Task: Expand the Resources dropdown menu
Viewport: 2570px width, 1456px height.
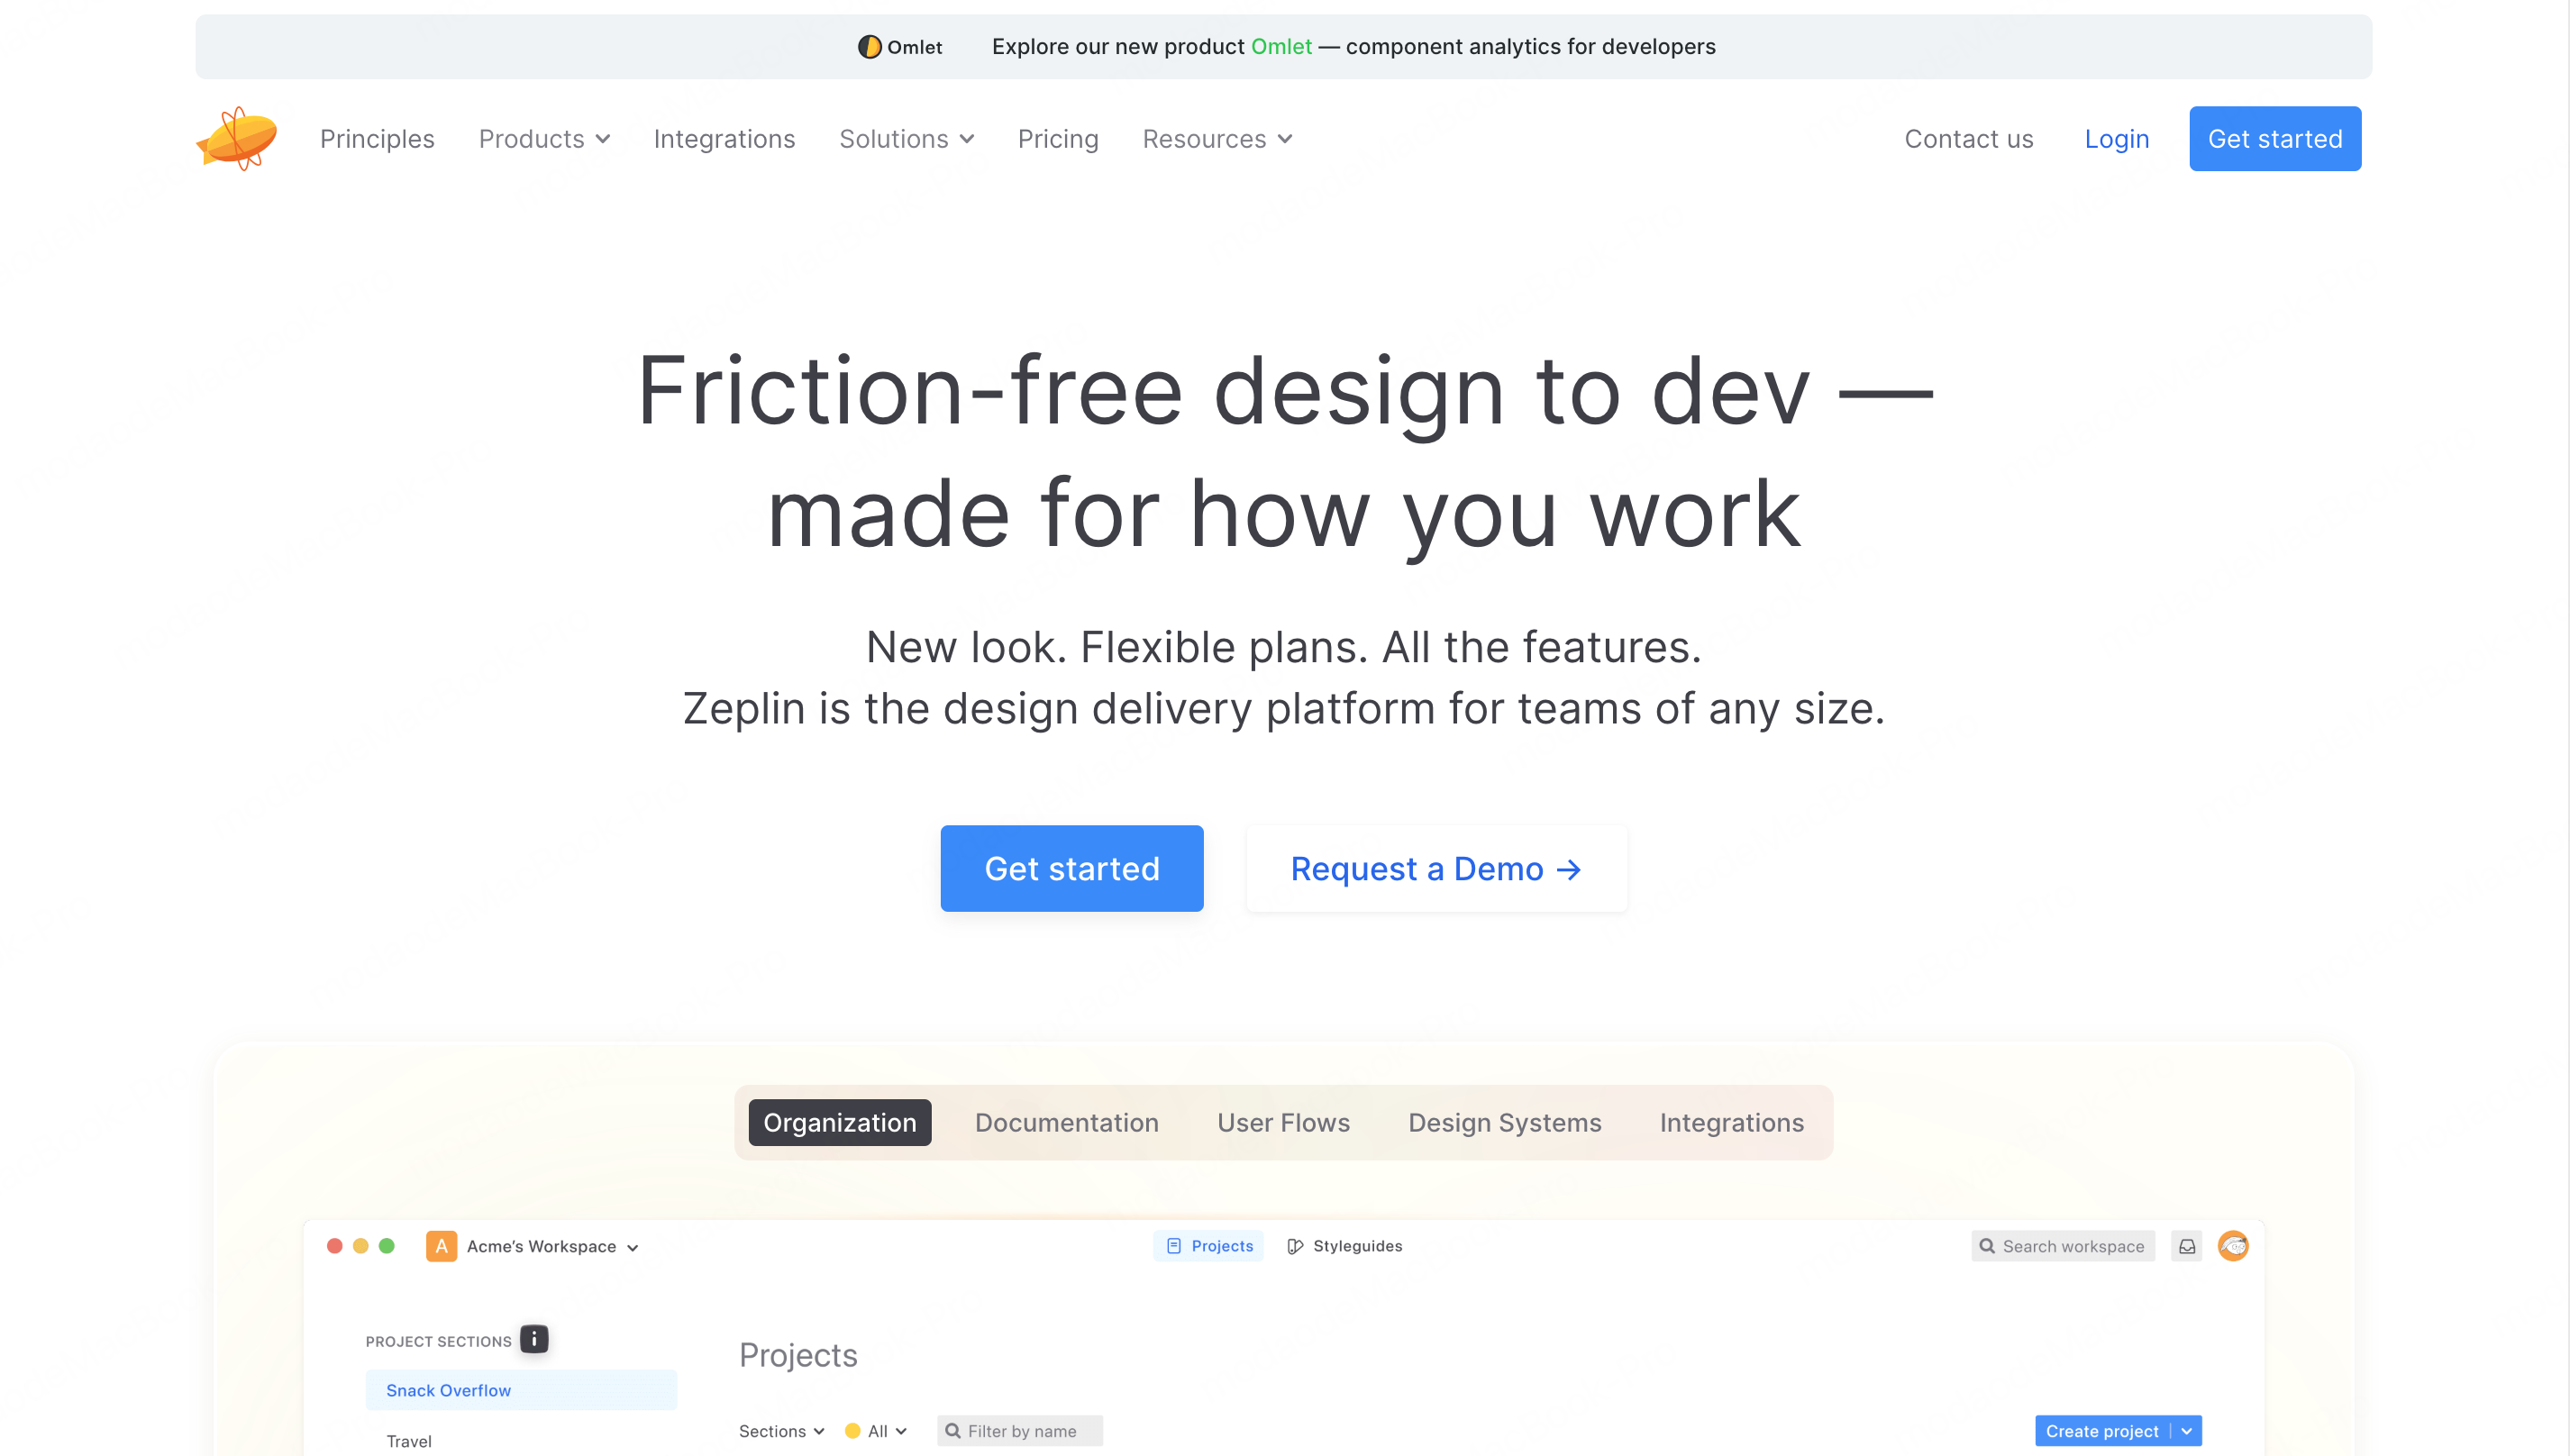Action: 1218,139
